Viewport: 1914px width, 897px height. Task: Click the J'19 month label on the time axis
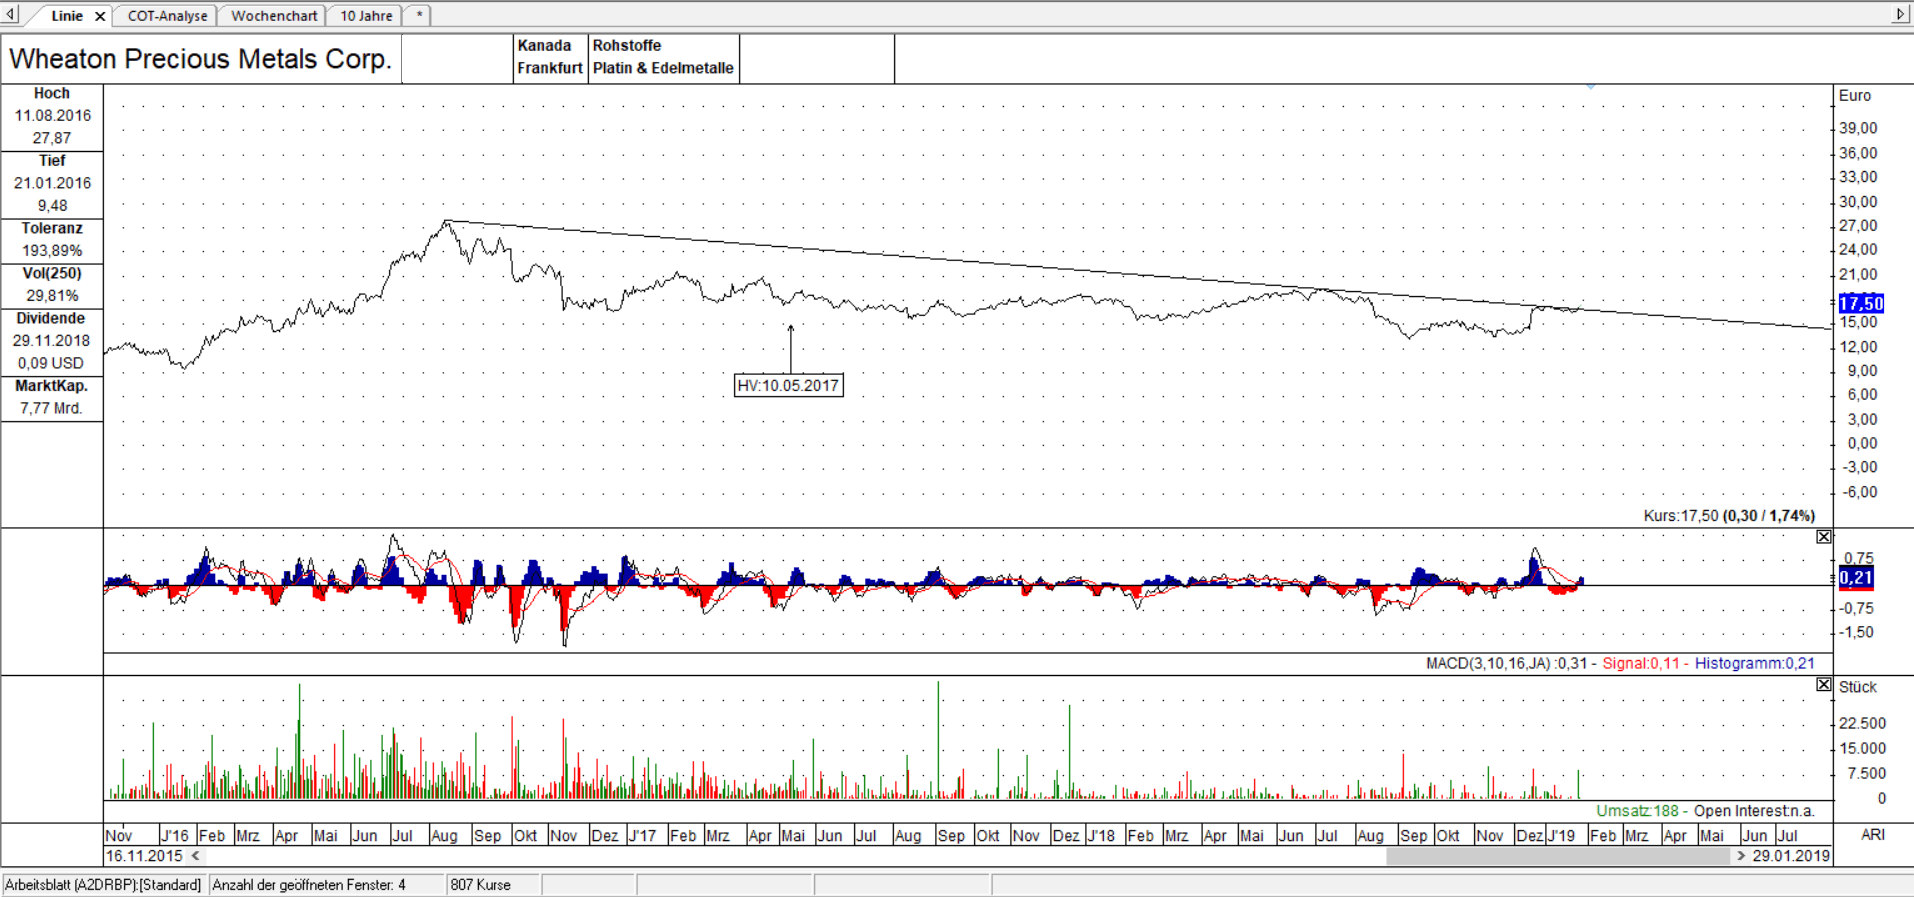(x=1561, y=836)
